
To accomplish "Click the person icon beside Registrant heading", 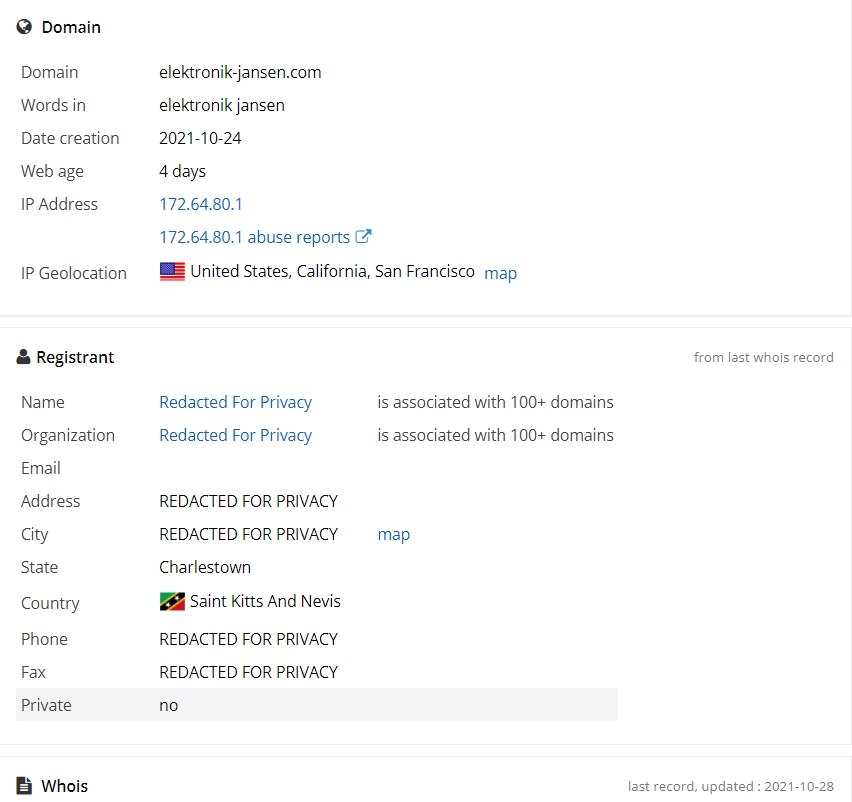I will click(23, 357).
